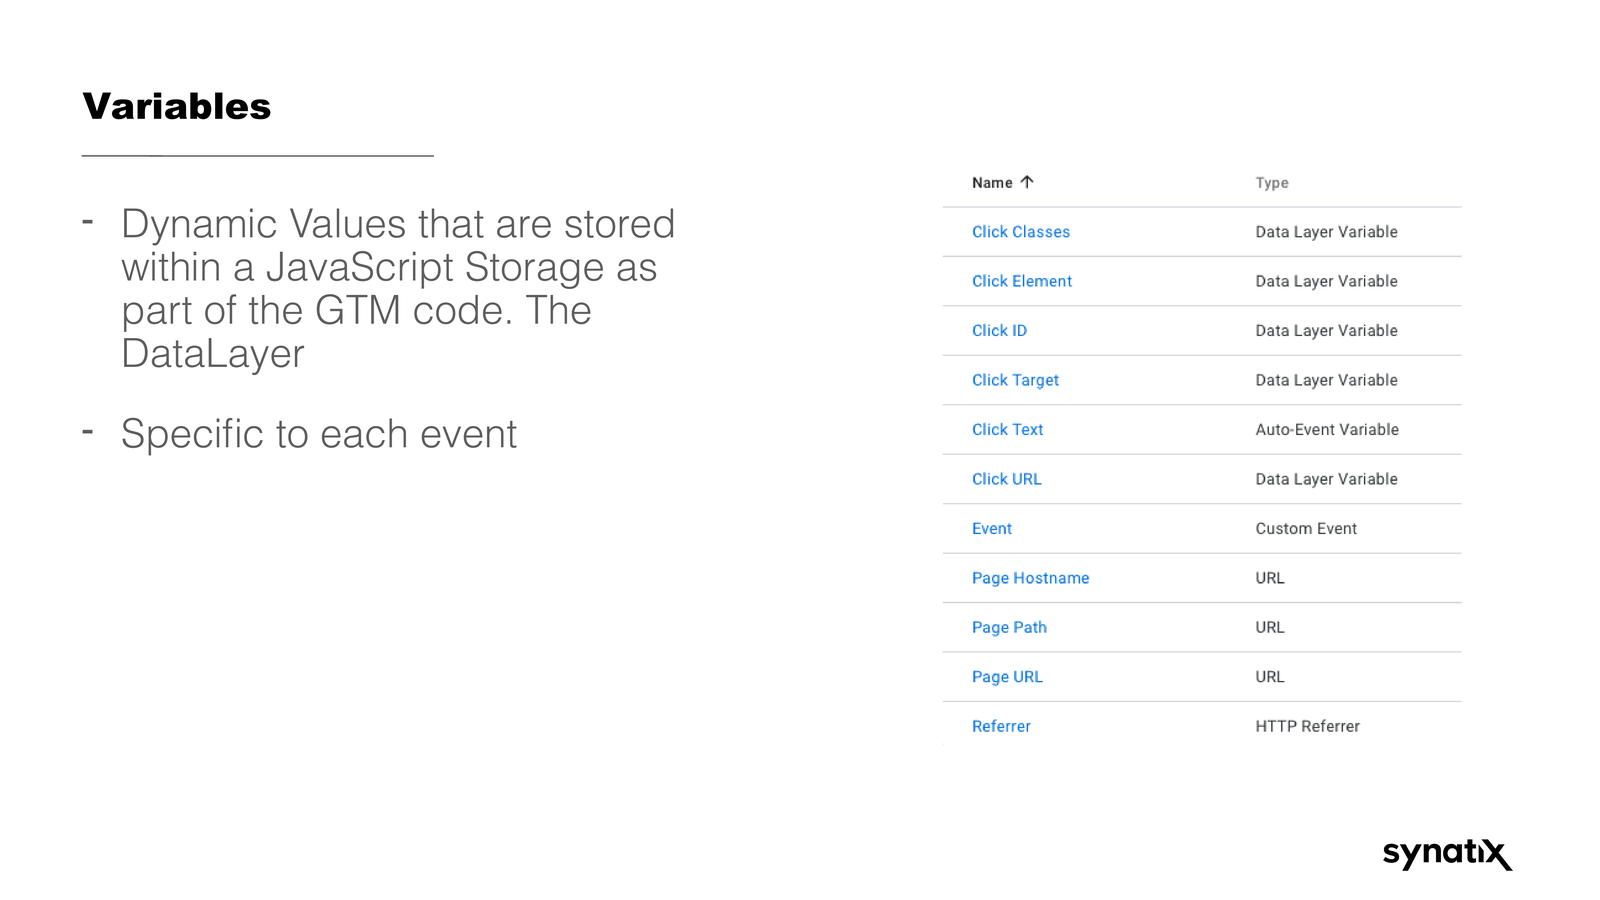The width and height of the screenshot is (1600, 900).
Task: Click the Auto-Event Variable type cell
Action: [x=1326, y=430]
